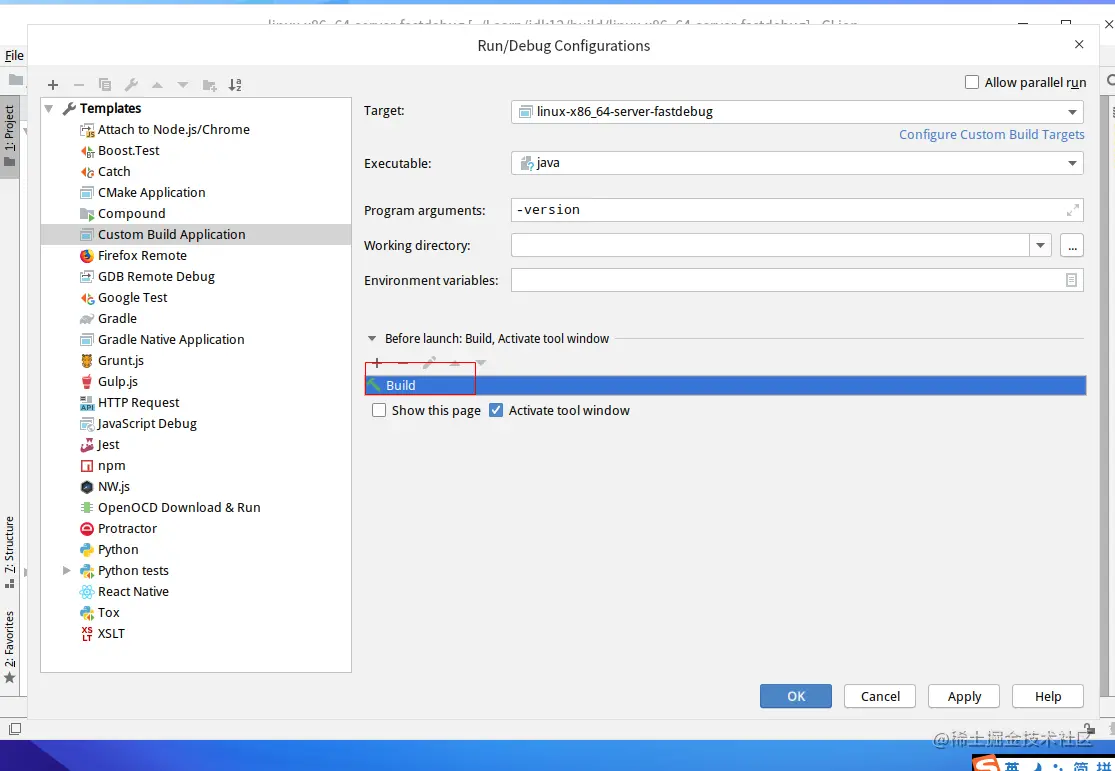Expand the Python tests node
Viewport: 1115px width, 771px height.
coord(67,570)
